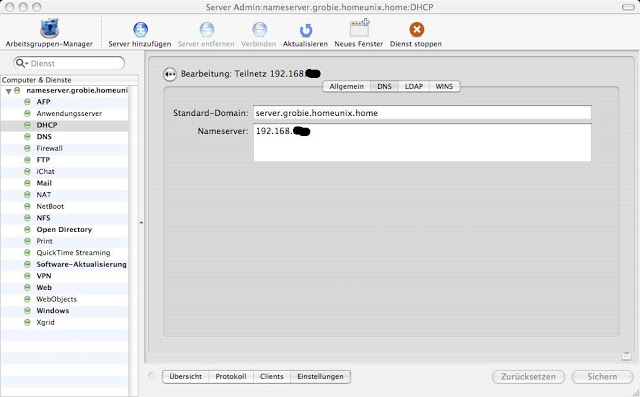
Task: Select the QuickTime Streaming service
Action: (x=73, y=253)
